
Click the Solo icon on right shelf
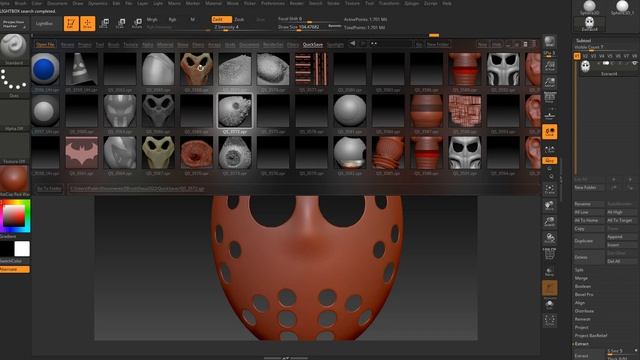(550, 305)
